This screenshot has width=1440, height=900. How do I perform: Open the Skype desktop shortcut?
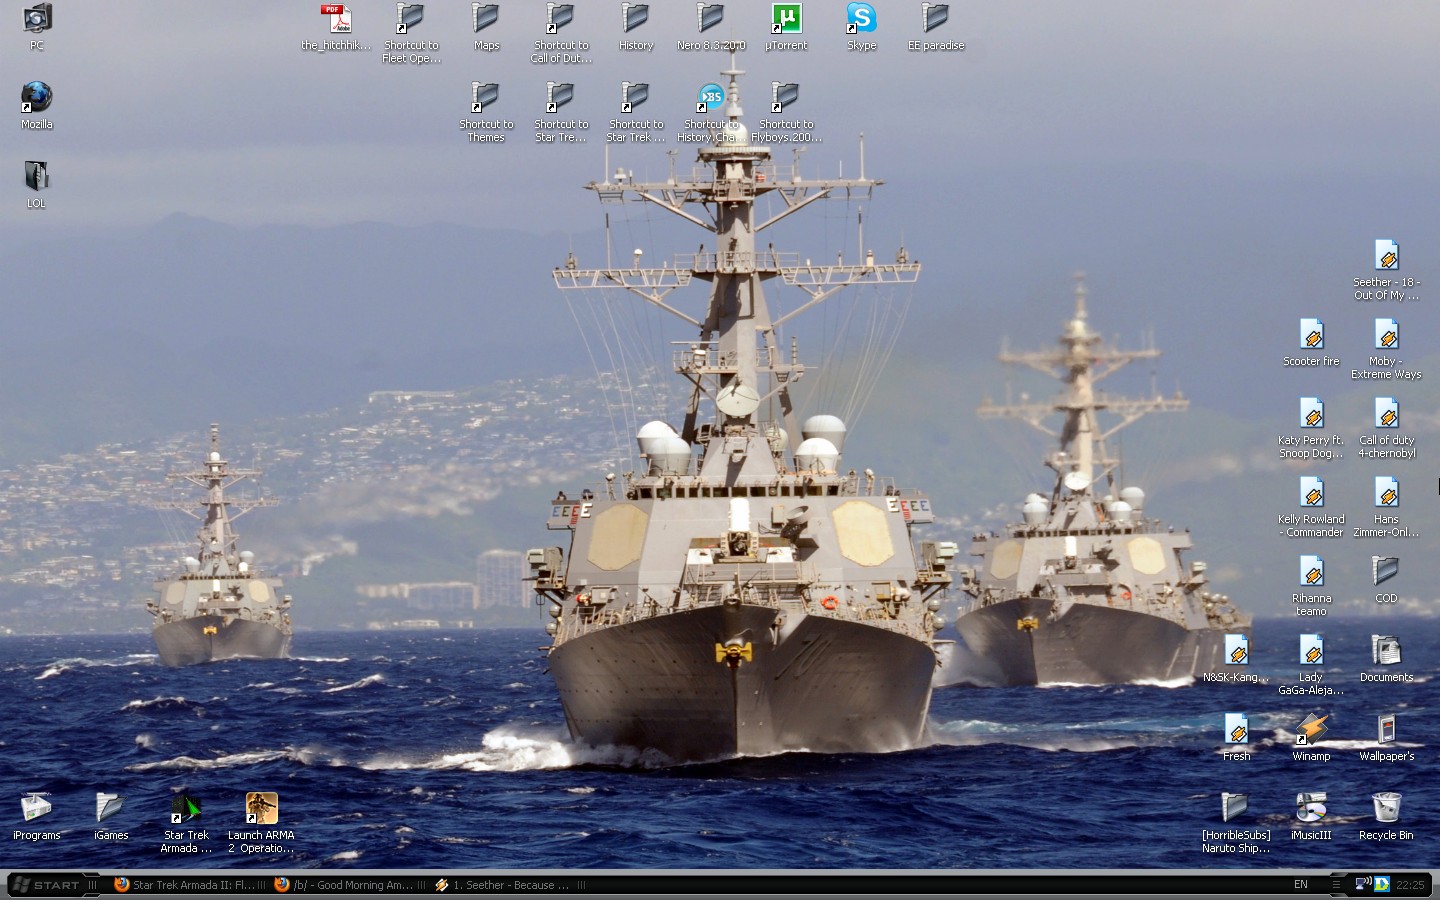coord(861,18)
